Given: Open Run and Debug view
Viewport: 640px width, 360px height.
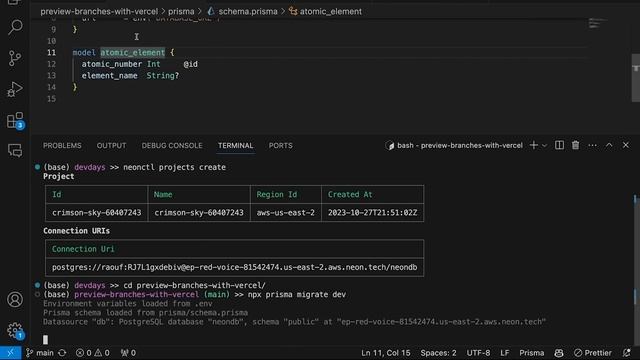Looking at the screenshot, I should pos(15,89).
